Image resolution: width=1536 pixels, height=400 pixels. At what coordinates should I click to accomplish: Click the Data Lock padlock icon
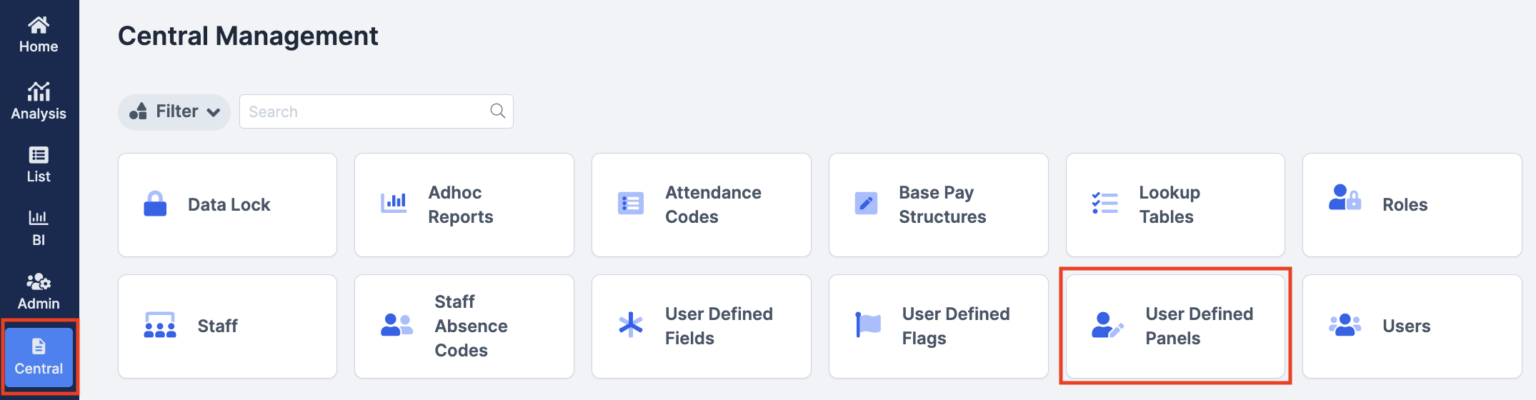155,204
